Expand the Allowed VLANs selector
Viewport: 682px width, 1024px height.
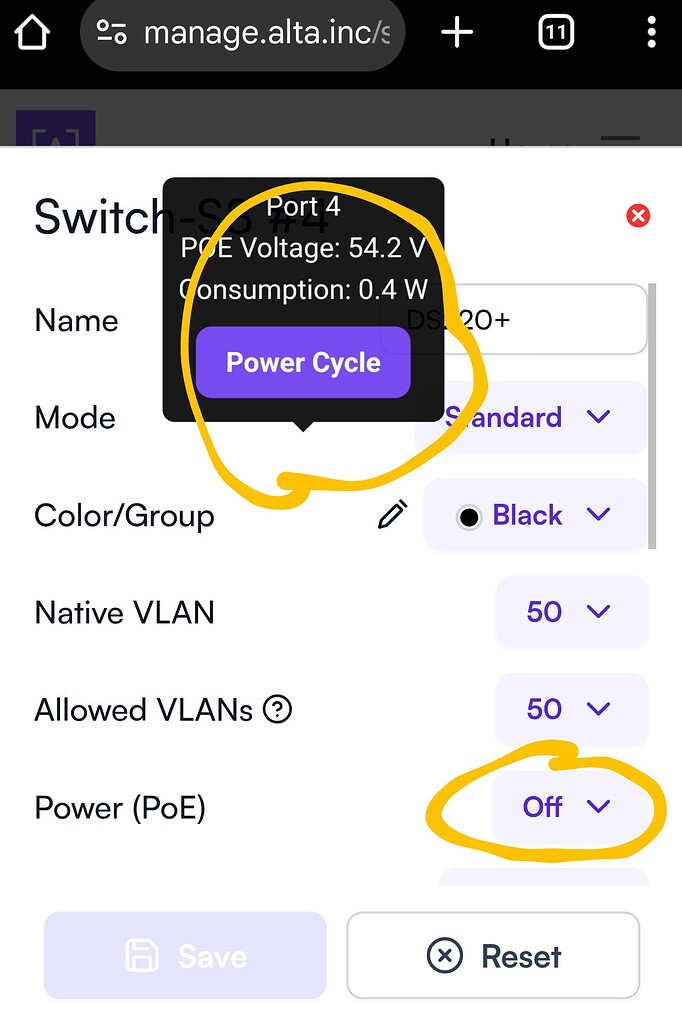click(571, 709)
